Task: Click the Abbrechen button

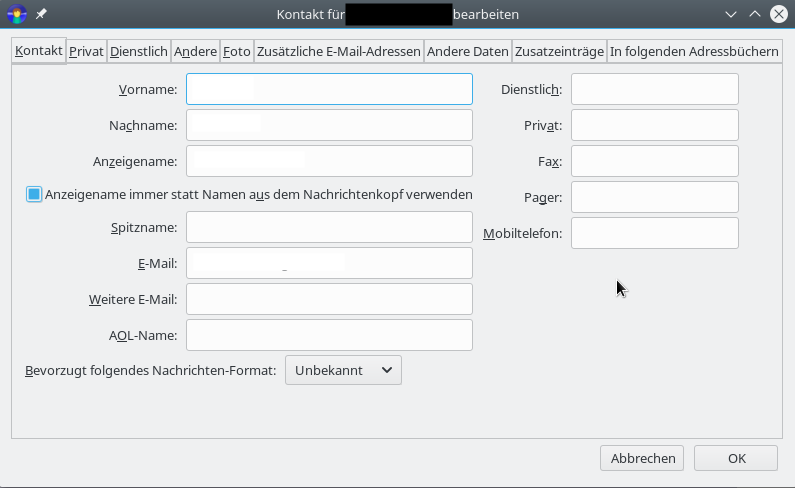Action: [643, 458]
